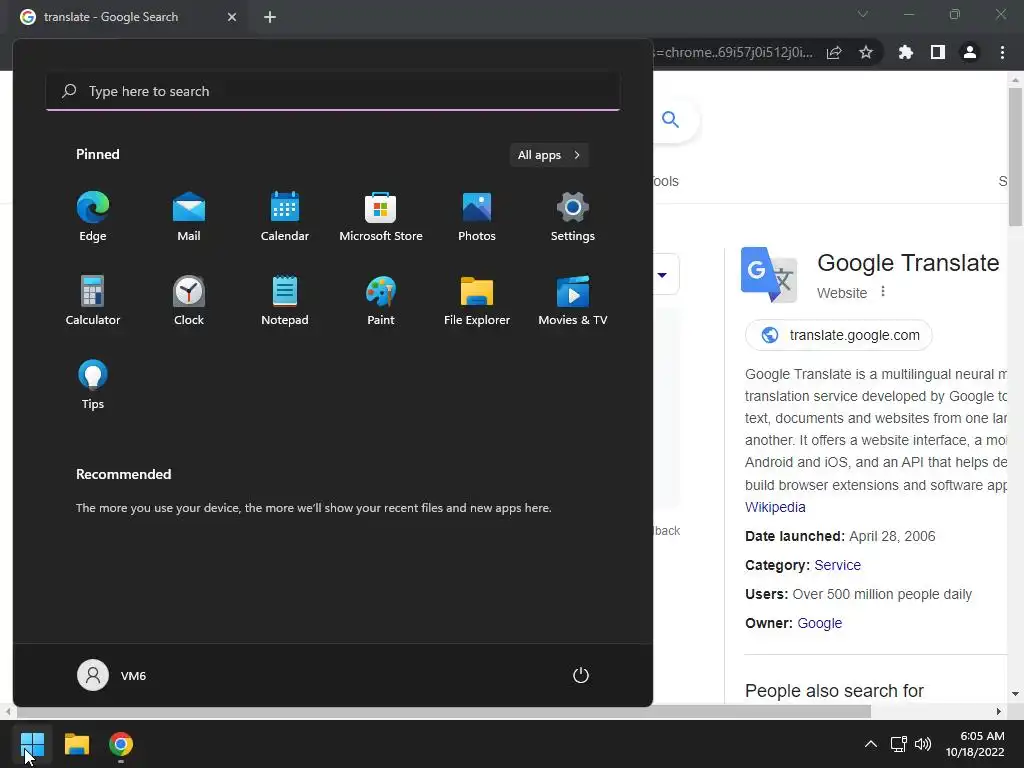Click the Google owner link
1024x768 pixels.
coord(820,623)
